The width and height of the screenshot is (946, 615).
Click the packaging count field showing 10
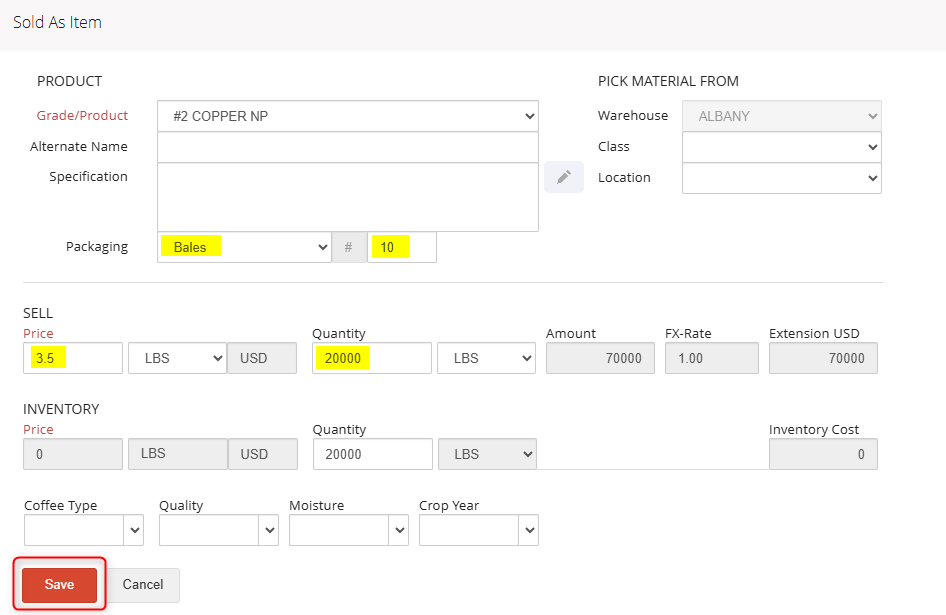pyautogui.click(x=401, y=247)
